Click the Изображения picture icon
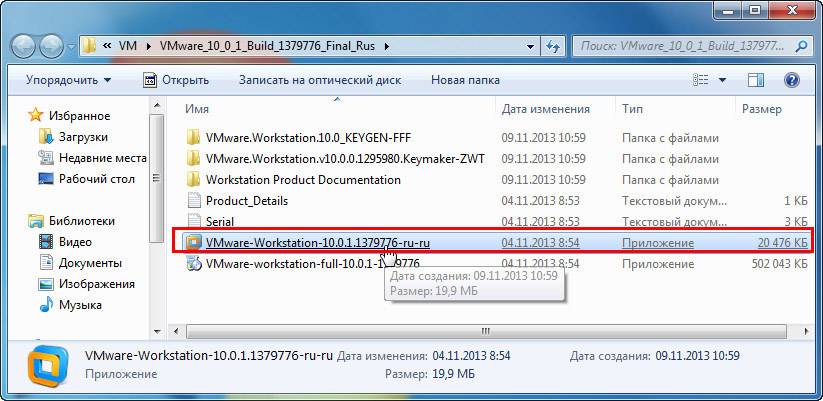 coord(46,284)
